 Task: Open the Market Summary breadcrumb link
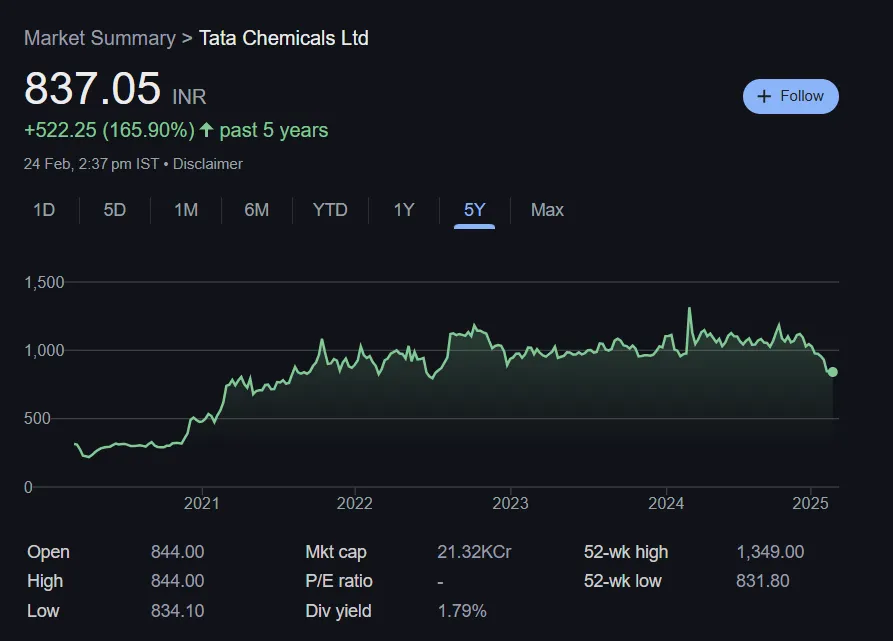tap(100, 38)
